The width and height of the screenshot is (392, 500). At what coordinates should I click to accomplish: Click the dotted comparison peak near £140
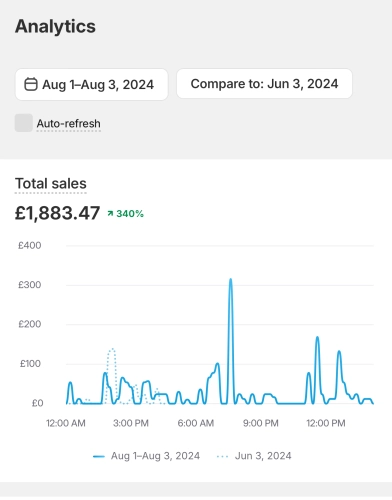112,349
